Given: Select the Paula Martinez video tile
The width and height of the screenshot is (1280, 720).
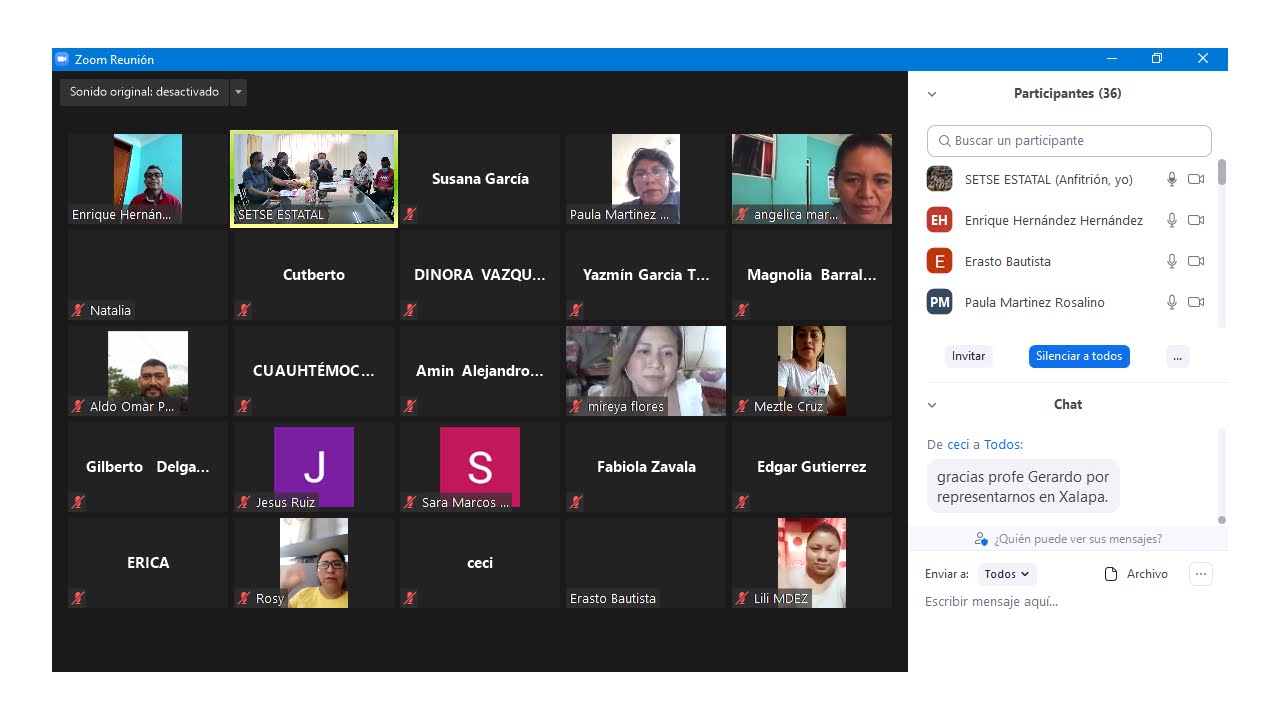Looking at the screenshot, I should click(x=646, y=179).
